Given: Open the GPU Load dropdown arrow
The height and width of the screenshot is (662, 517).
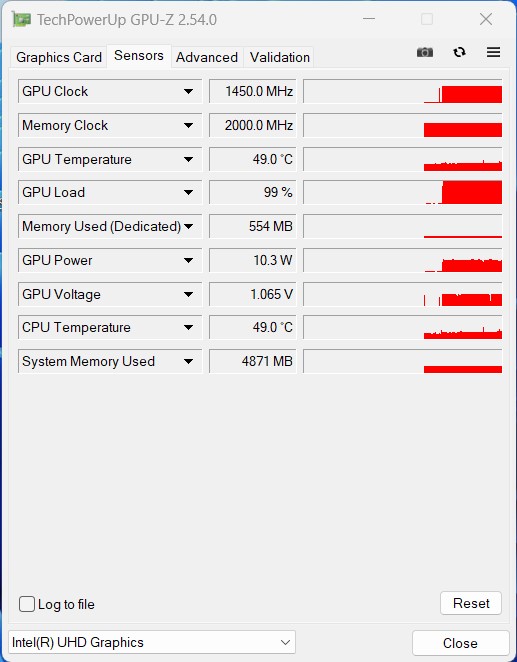Looking at the screenshot, I should (x=188, y=193).
